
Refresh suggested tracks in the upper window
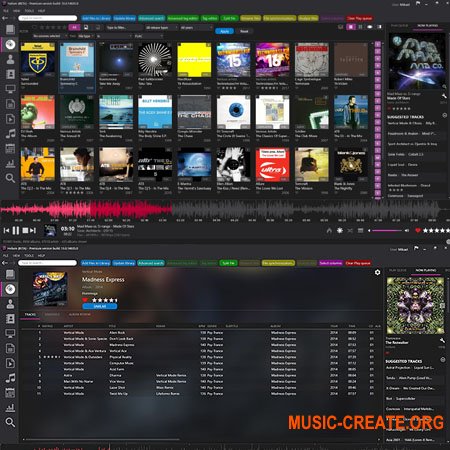coord(444,115)
